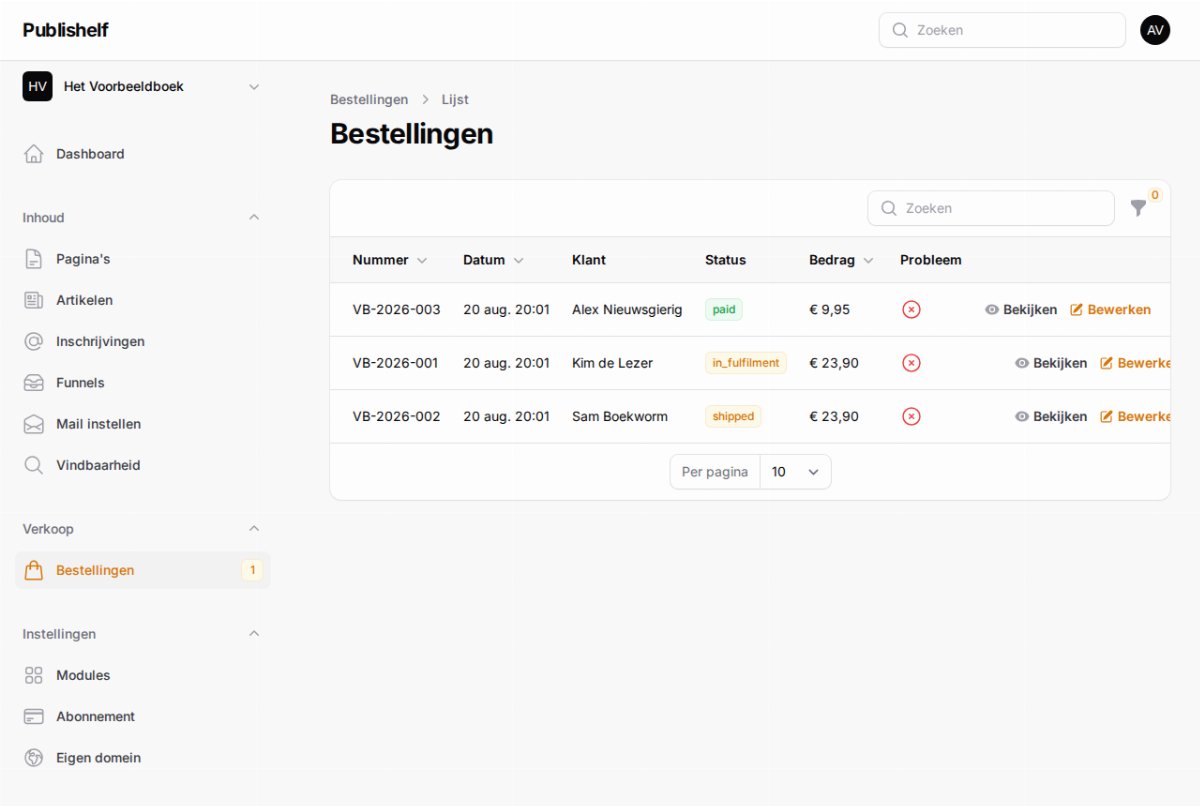1200x806 pixels.
Task: Click Bekijken for order VB-2026-002
Action: tap(1051, 416)
